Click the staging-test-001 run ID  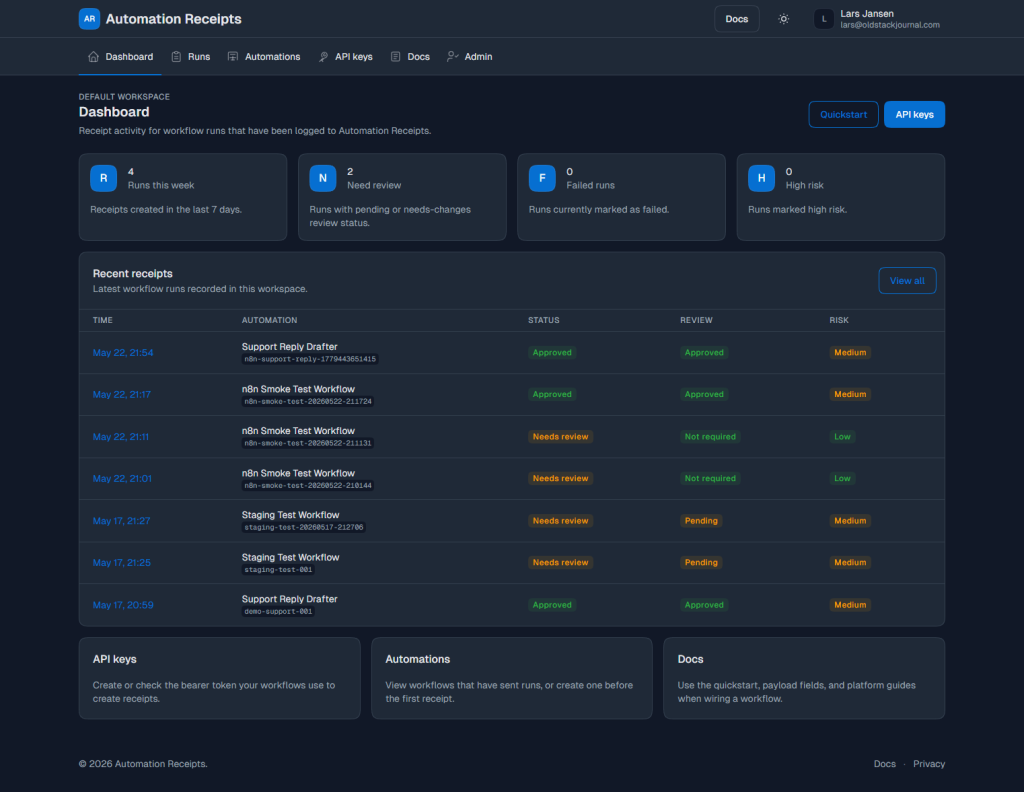[278, 570]
